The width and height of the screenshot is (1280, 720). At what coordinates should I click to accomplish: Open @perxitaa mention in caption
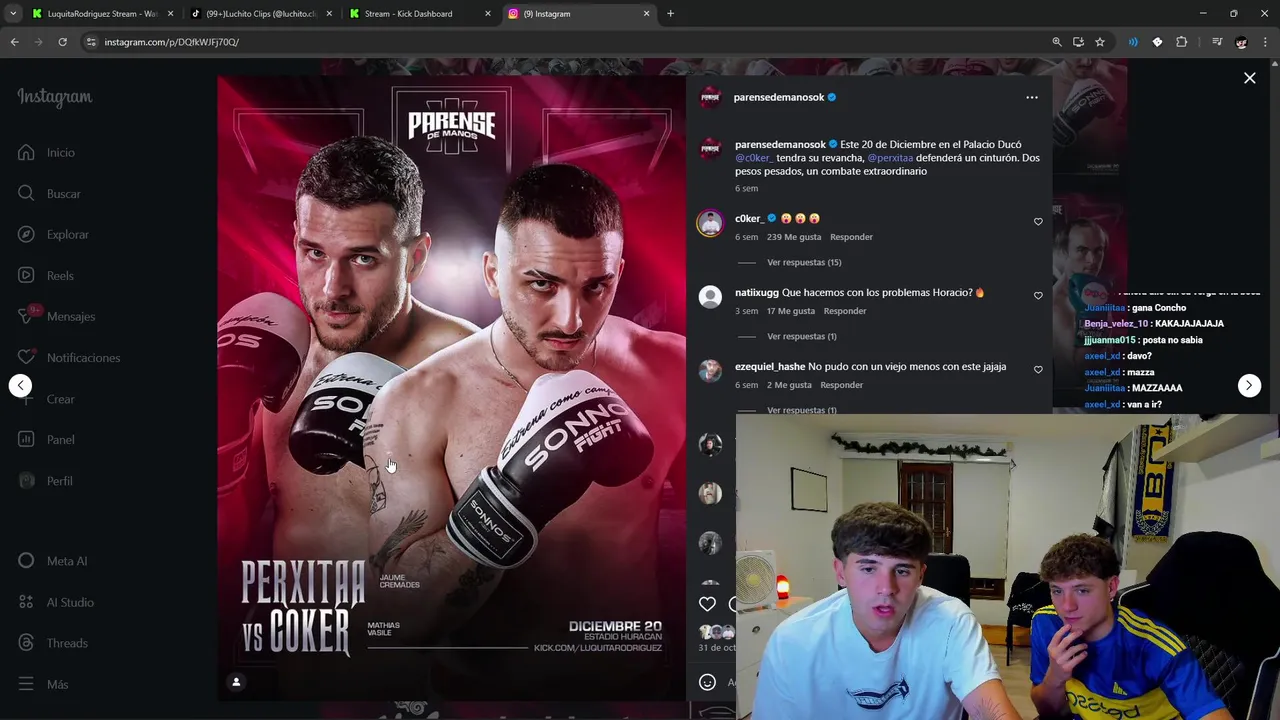890,158
